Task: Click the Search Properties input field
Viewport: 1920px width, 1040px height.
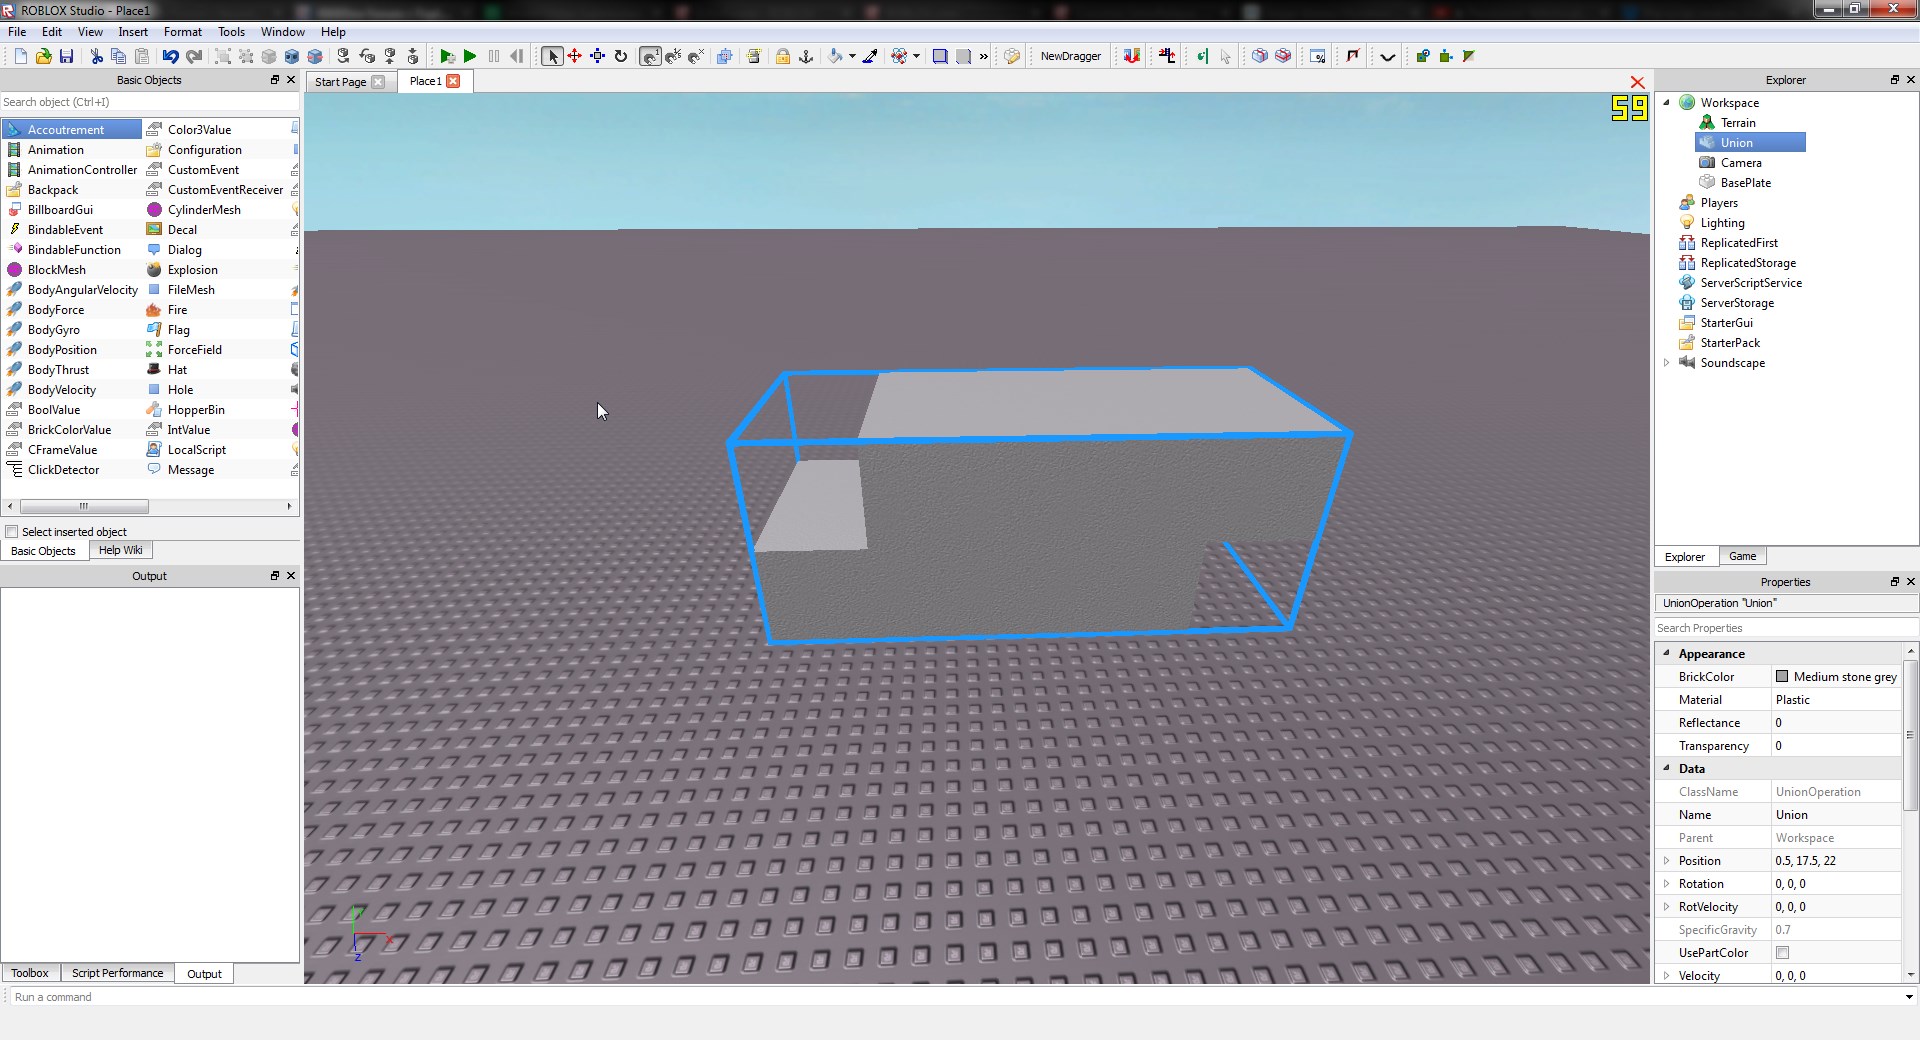Action: (x=1785, y=628)
